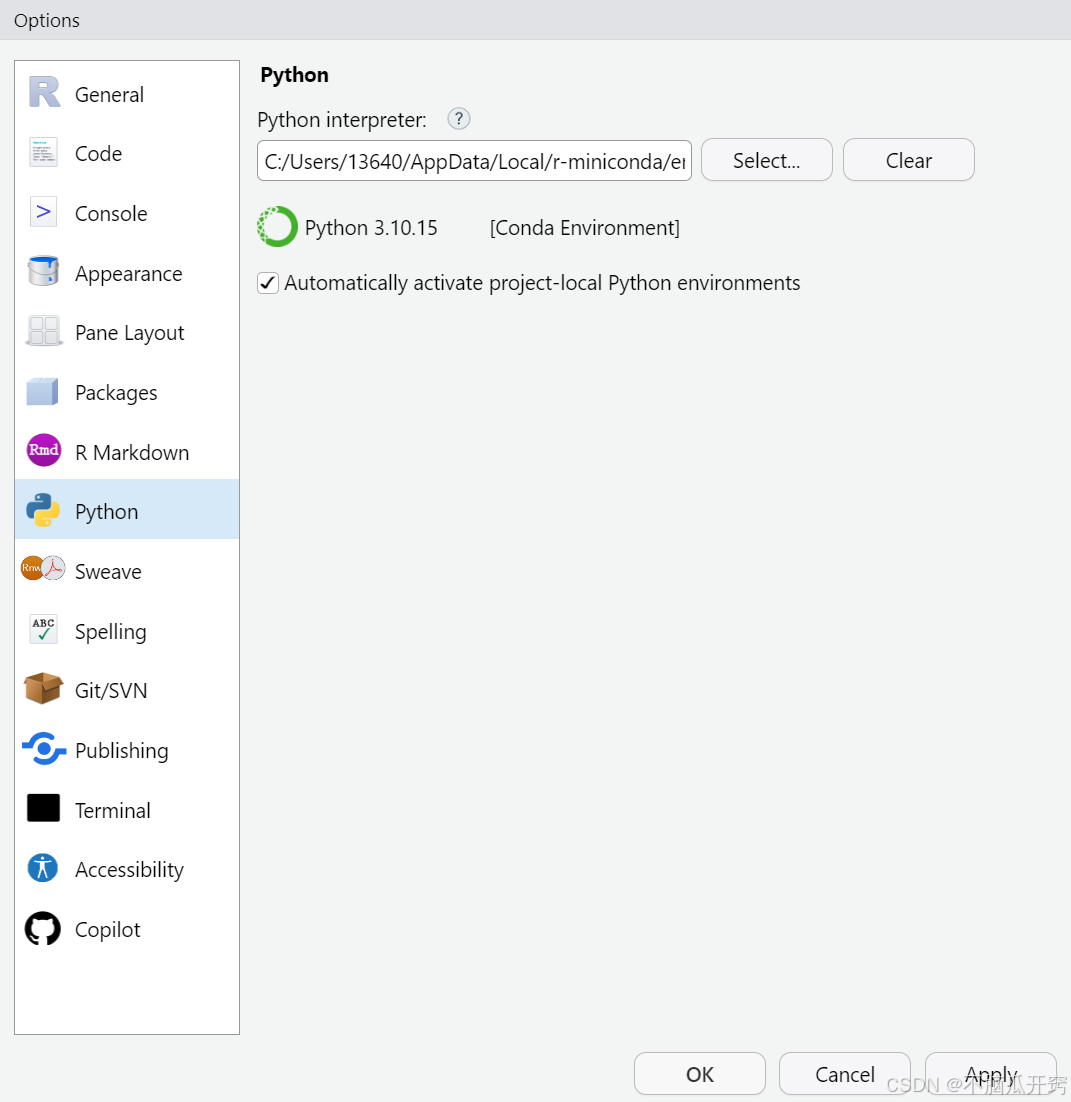
Task: Open R Markdown options label
Action: coord(132,453)
